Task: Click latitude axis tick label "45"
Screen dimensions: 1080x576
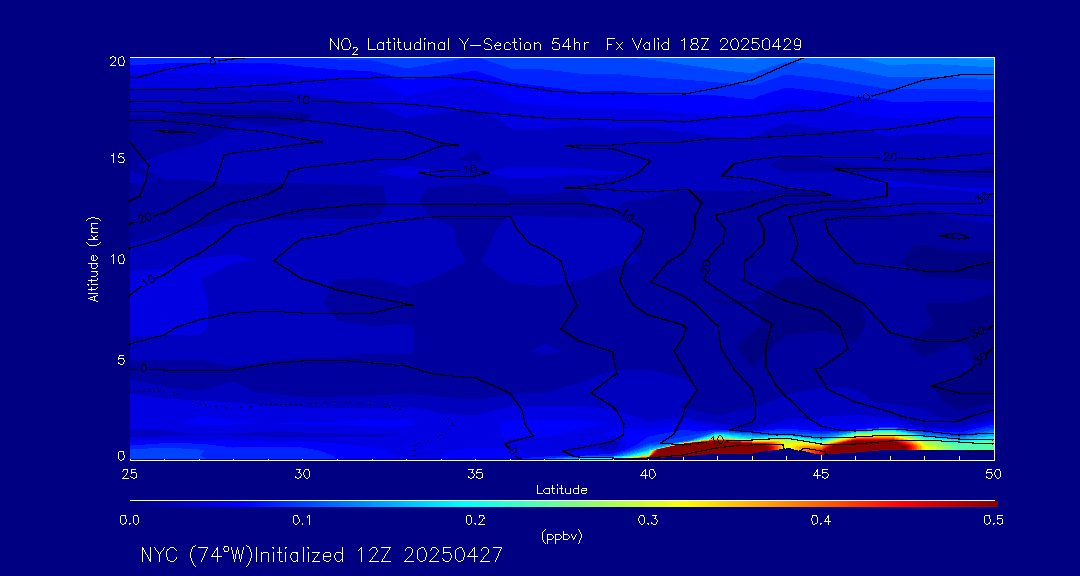Action: 821,474
